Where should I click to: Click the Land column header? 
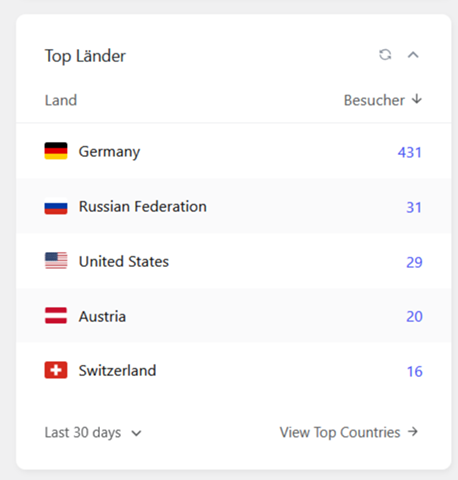coord(61,100)
